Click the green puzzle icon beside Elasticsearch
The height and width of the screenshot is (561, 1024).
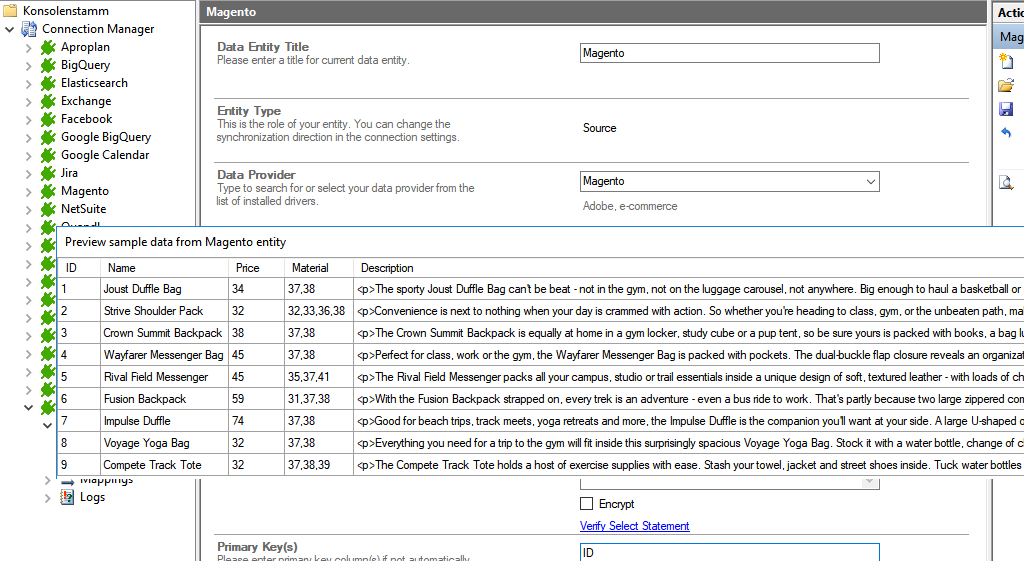pyautogui.click(x=48, y=83)
